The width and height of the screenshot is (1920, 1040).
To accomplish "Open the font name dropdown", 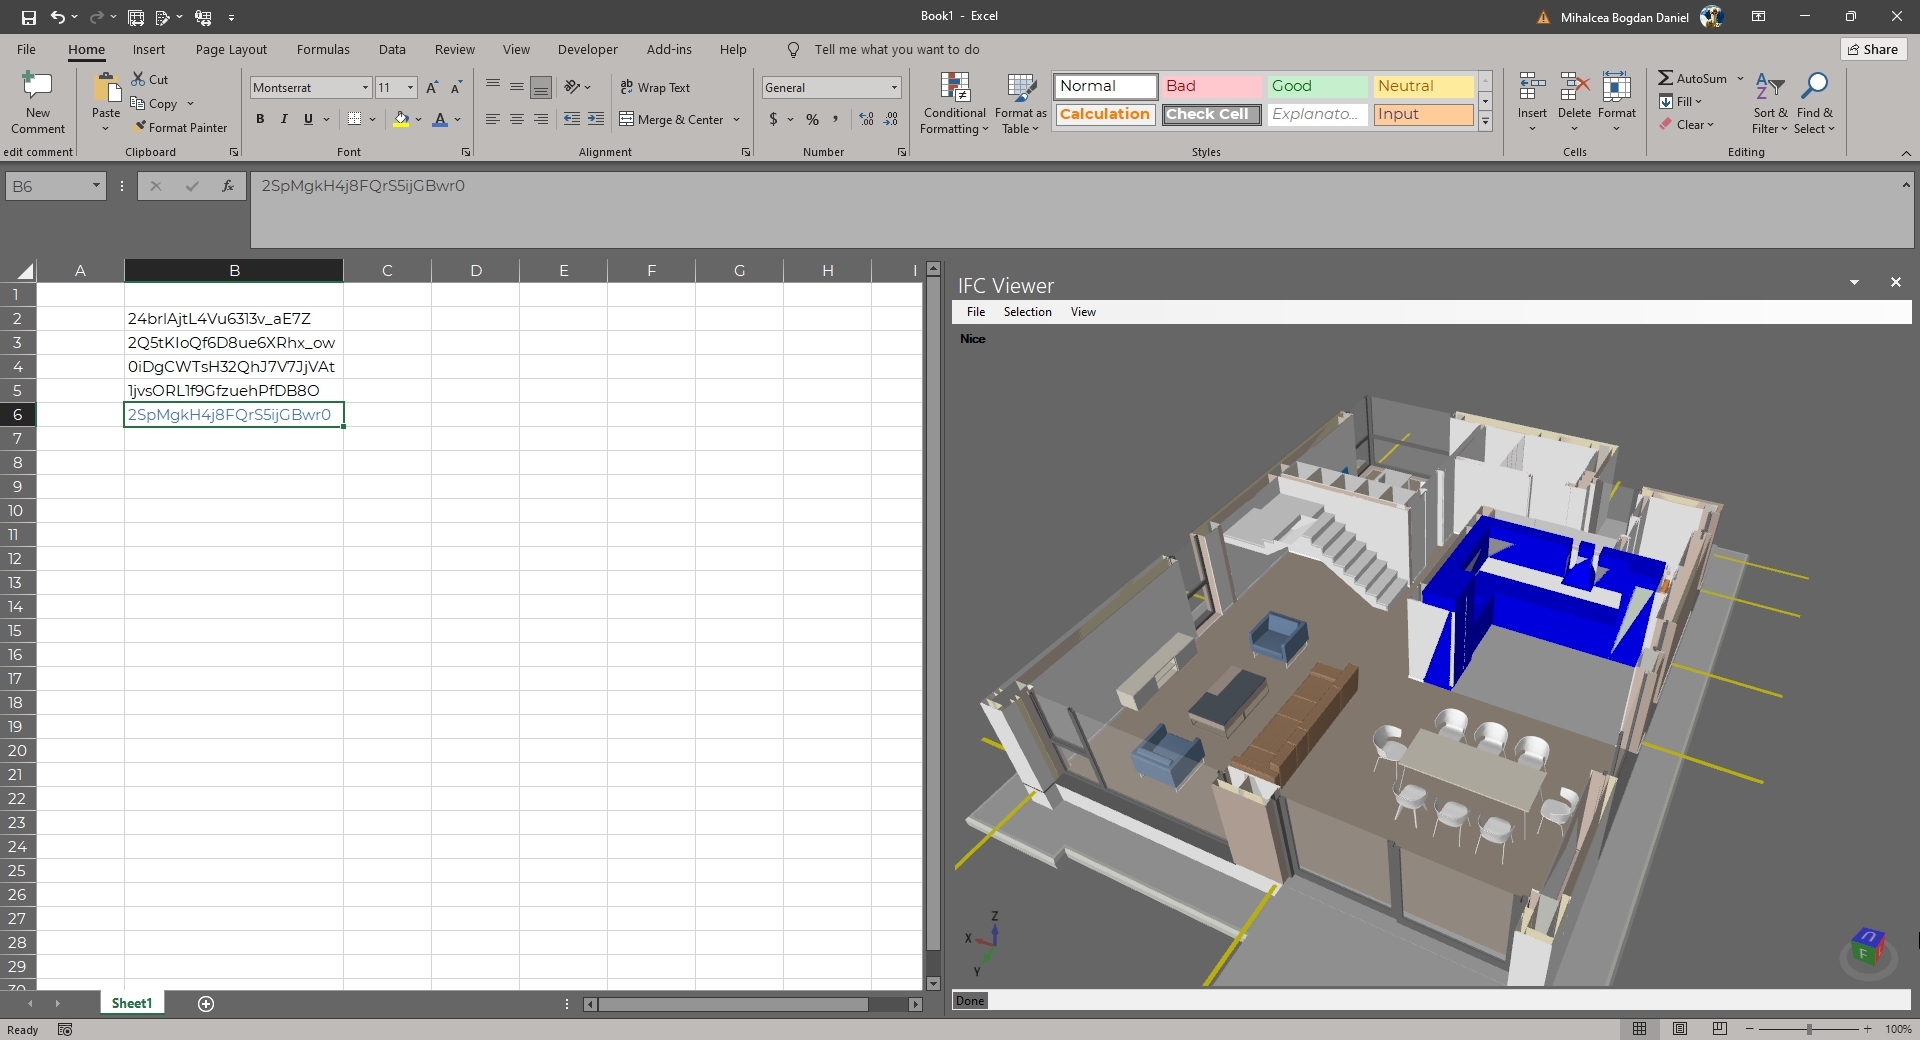I will [365, 88].
